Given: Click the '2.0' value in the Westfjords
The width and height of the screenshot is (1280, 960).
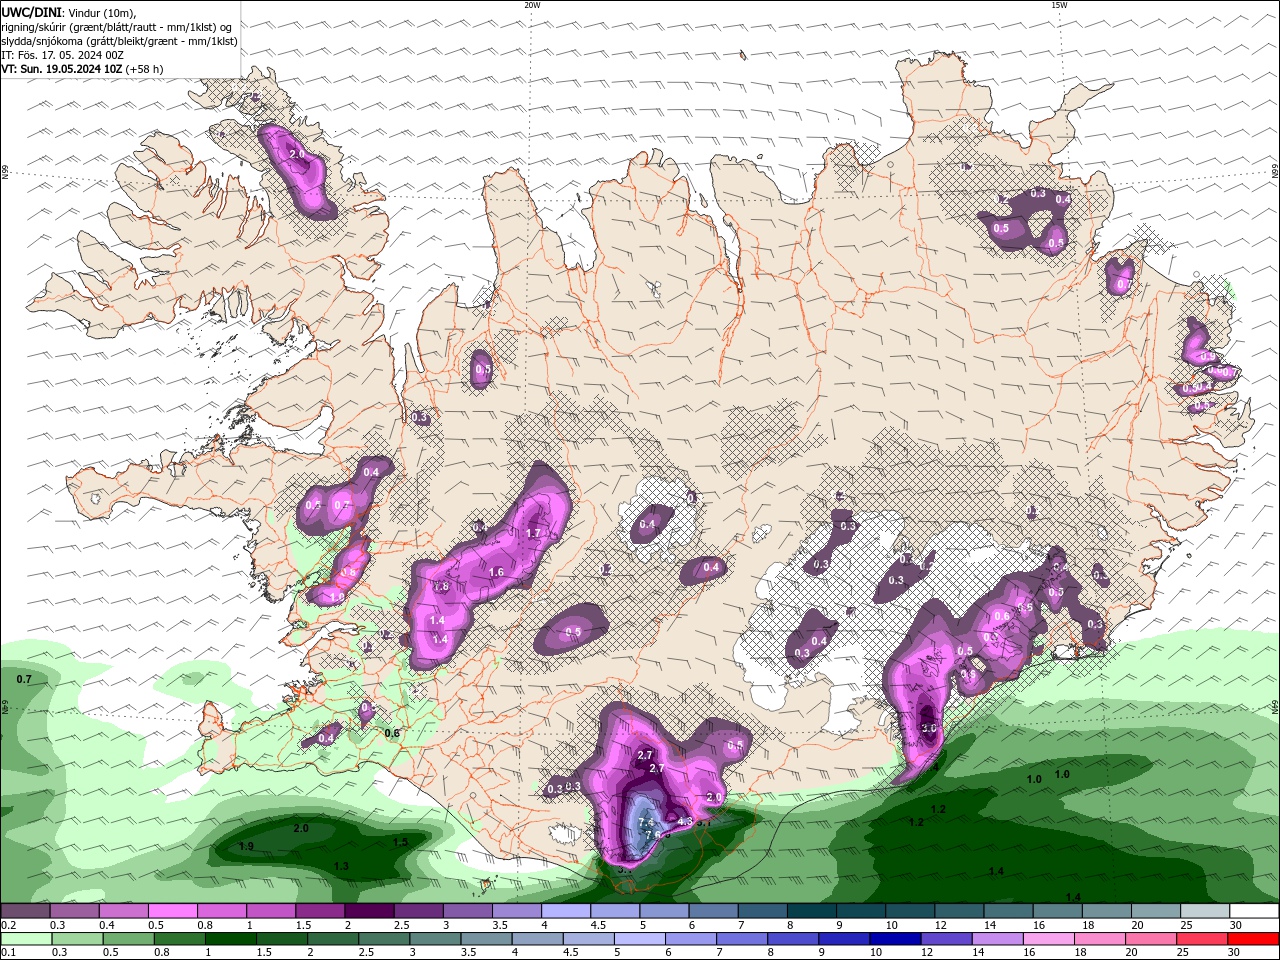Looking at the screenshot, I should click(x=297, y=154).
